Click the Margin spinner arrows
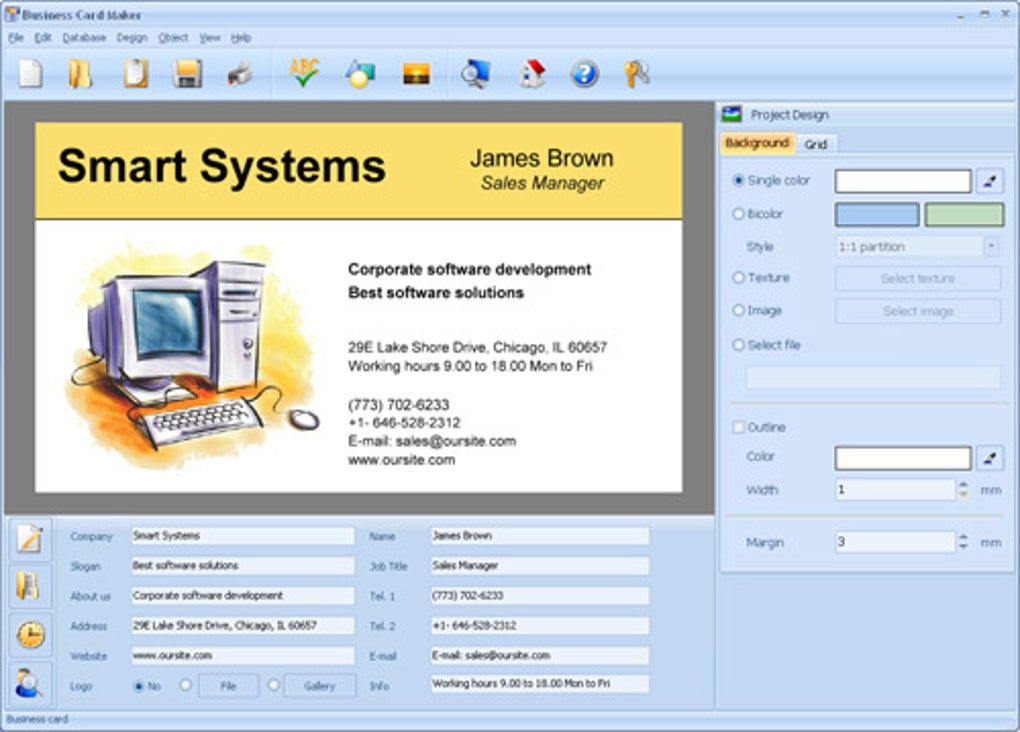This screenshot has width=1020, height=732. click(x=963, y=541)
